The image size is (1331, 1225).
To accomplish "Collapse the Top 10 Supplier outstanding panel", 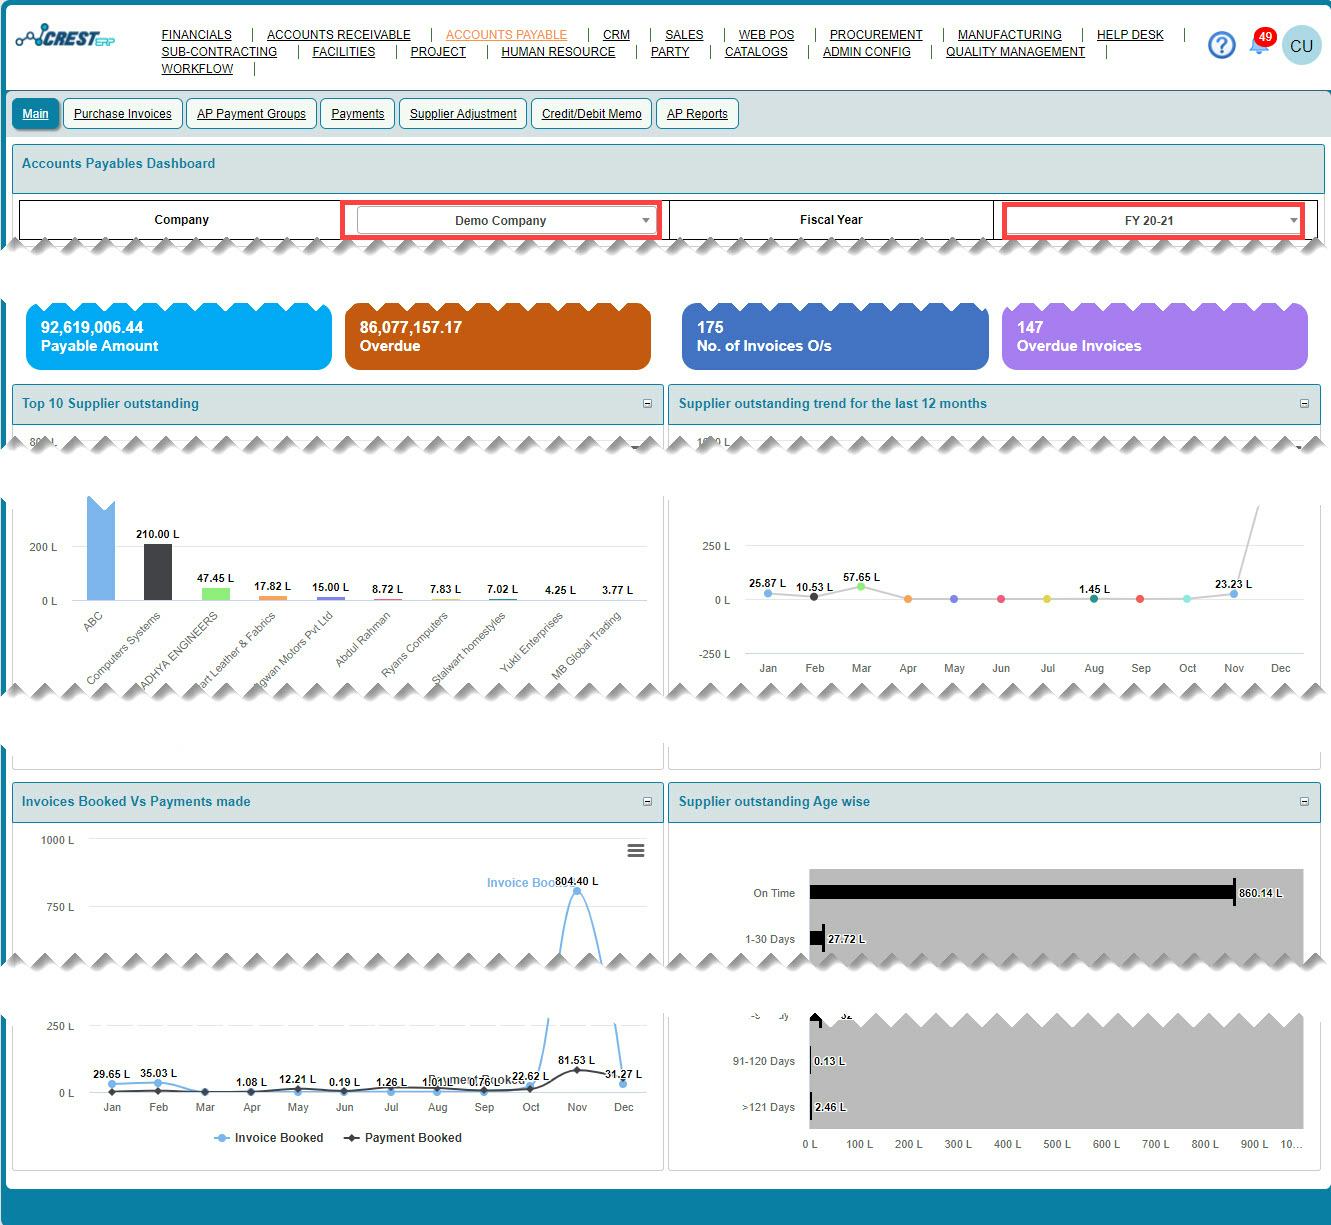I will coord(646,404).
